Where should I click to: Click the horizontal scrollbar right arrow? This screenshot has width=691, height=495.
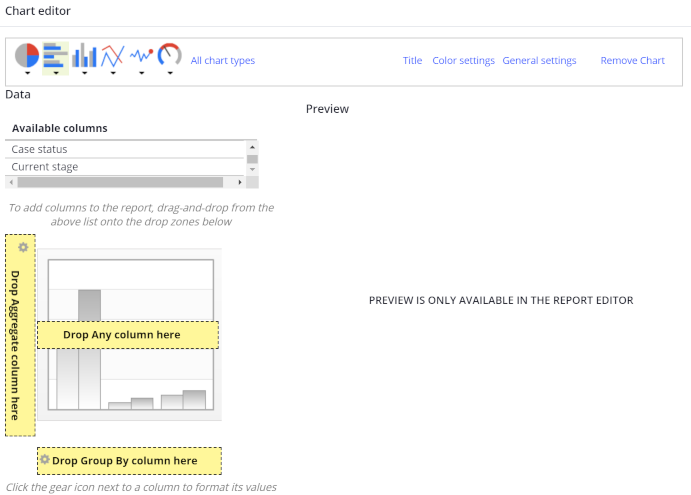(x=240, y=183)
